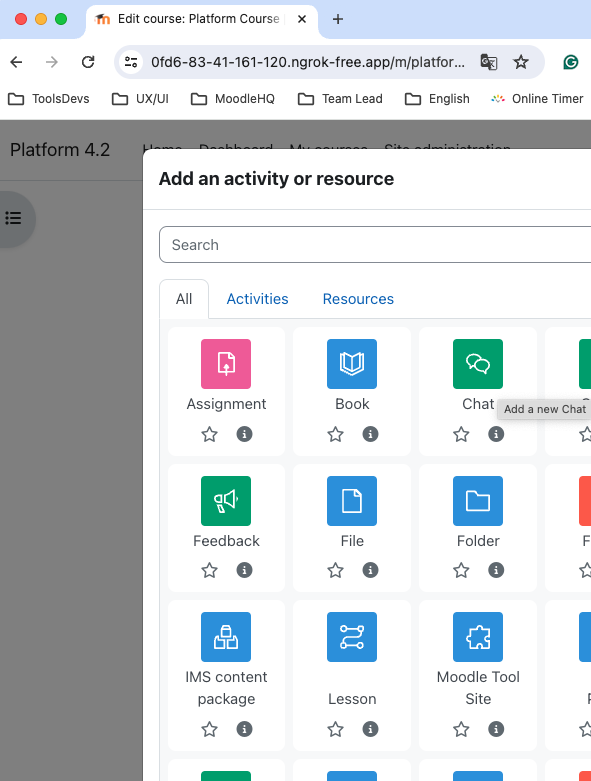Select the IMS content package icon

226,637
